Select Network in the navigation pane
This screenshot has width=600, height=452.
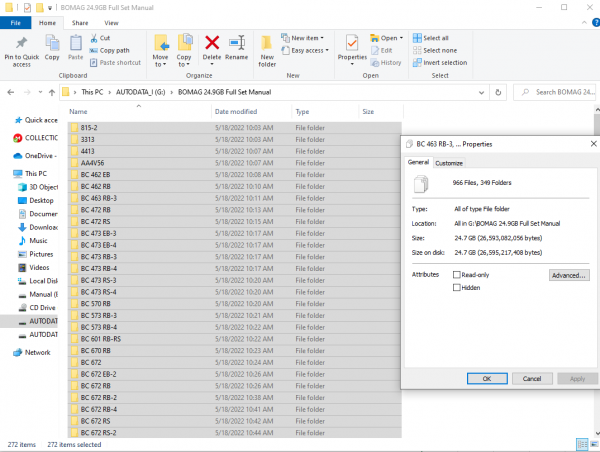[x=32, y=352]
